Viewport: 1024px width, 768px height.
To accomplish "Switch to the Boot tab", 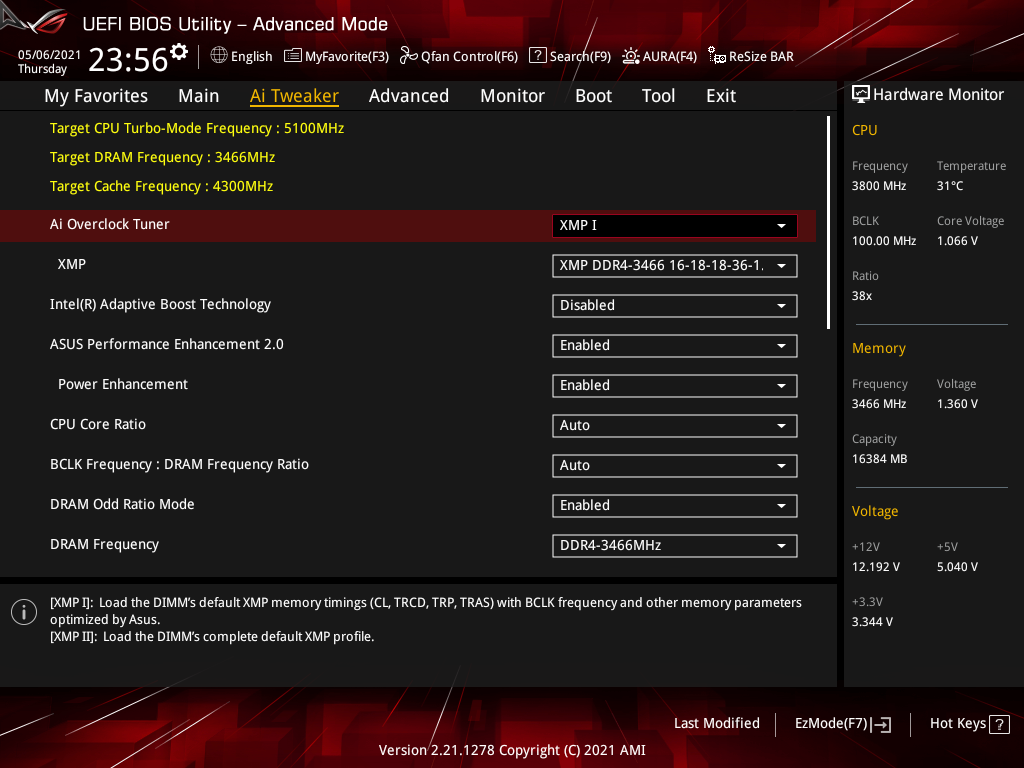I will pos(593,96).
